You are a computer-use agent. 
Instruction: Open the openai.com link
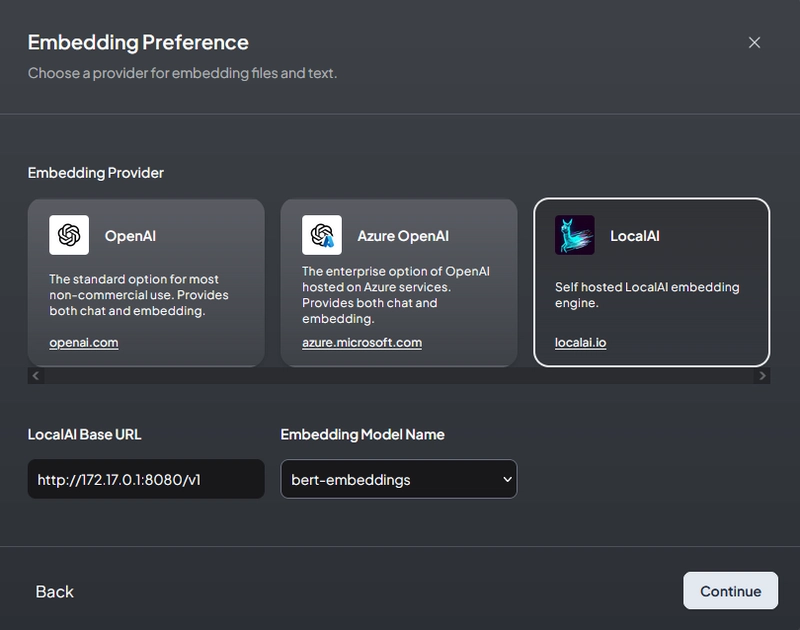tap(84, 342)
